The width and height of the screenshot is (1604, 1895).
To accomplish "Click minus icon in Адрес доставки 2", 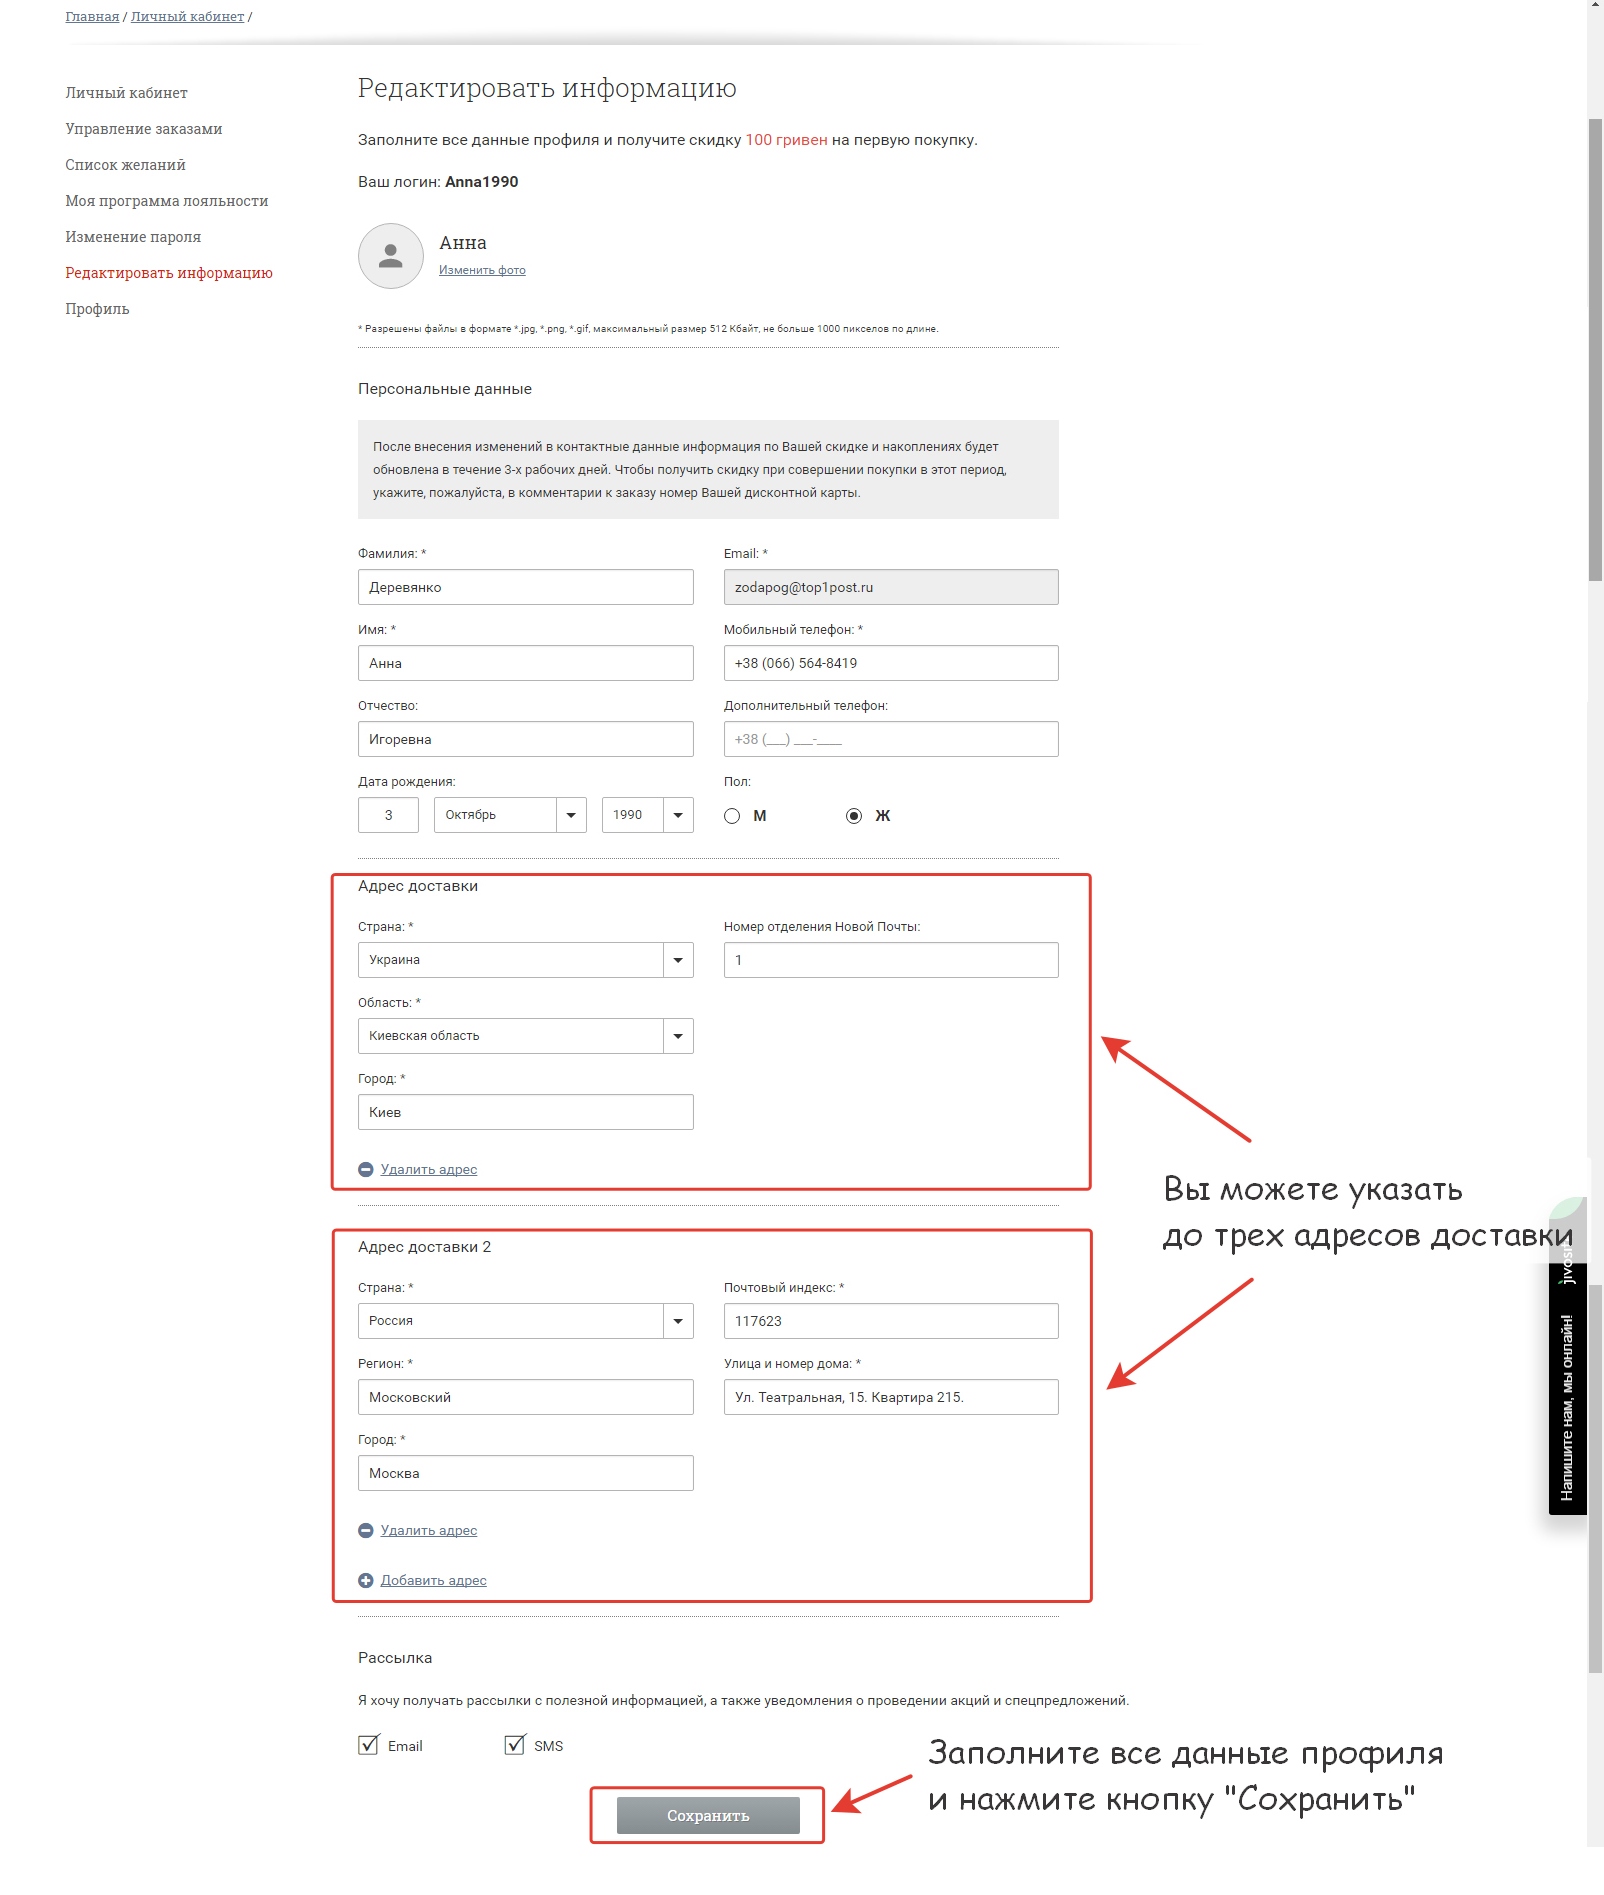I will (x=366, y=1530).
